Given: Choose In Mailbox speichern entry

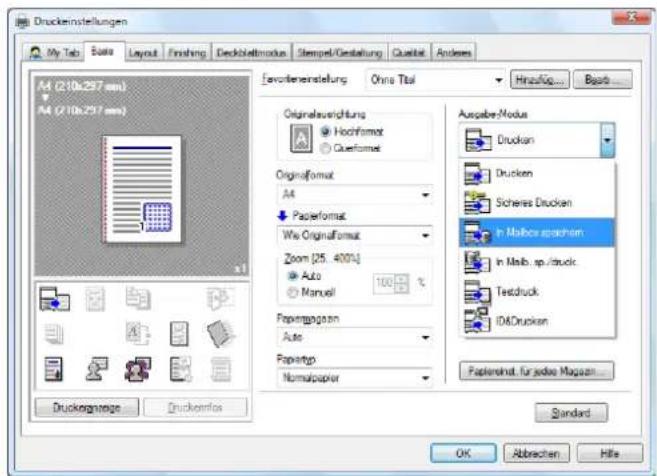Looking at the screenshot, I should coord(537,232).
